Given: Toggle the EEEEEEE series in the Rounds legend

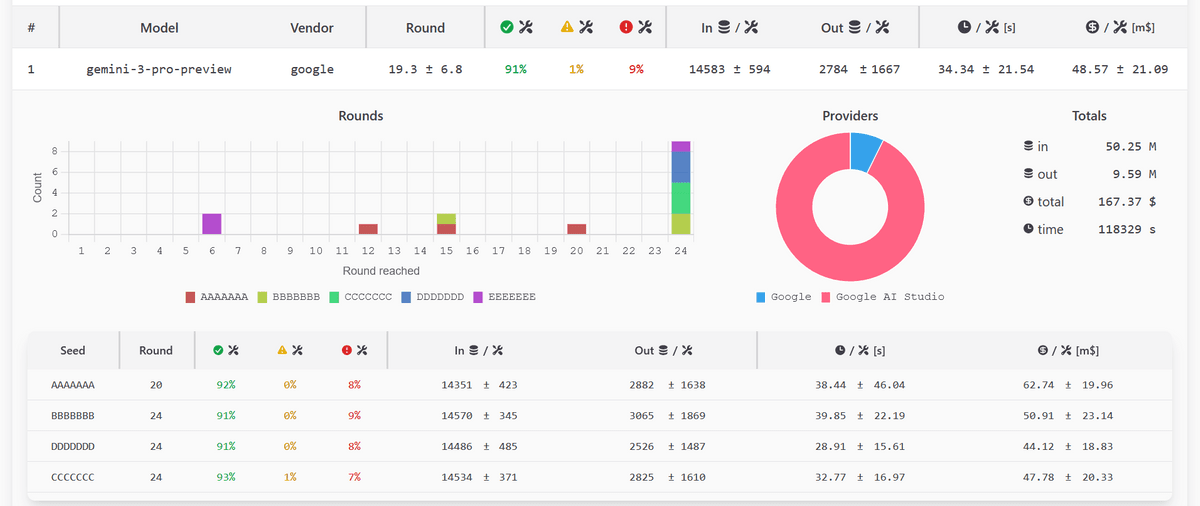Looking at the screenshot, I should tap(504, 297).
